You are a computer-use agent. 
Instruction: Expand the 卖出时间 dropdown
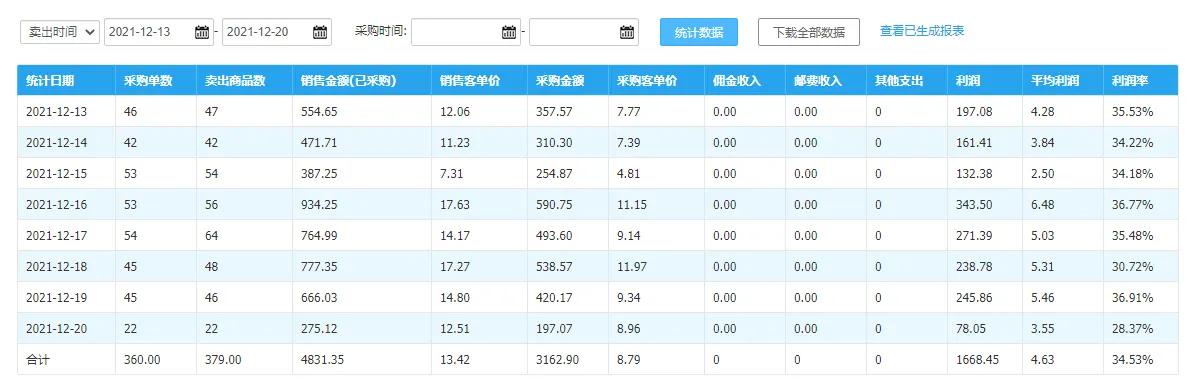[59, 32]
